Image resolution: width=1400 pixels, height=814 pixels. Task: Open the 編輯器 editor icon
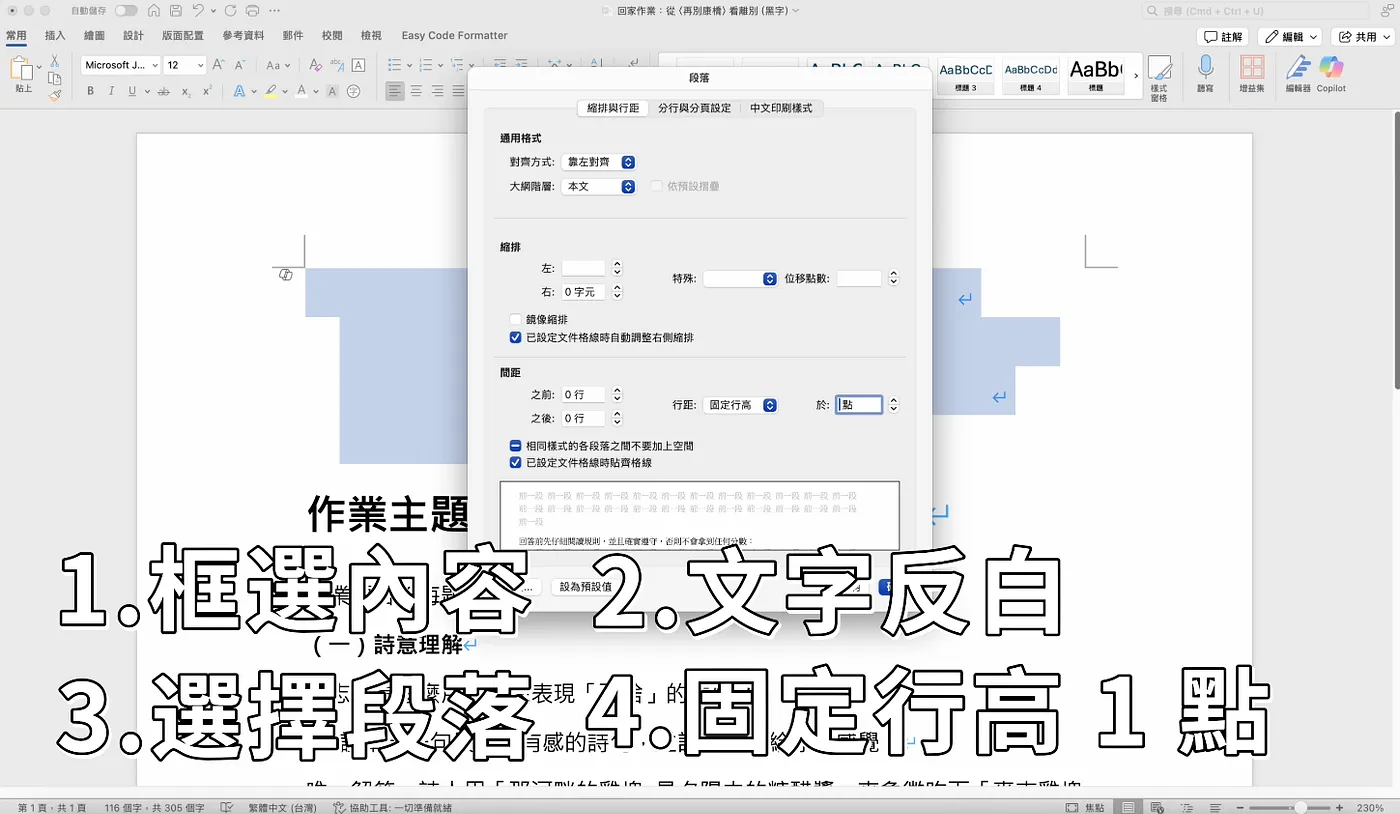pyautogui.click(x=1298, y=75)
